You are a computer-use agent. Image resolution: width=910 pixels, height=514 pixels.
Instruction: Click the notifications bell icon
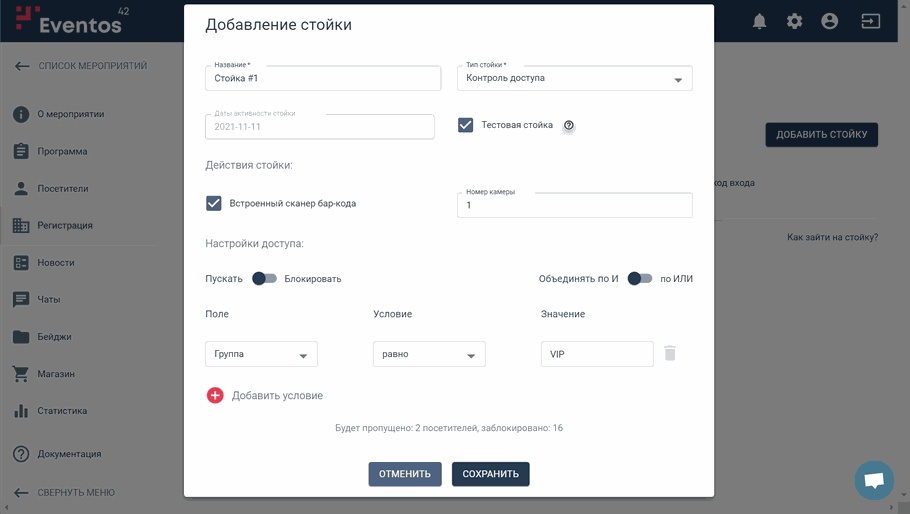pos(759,21)
